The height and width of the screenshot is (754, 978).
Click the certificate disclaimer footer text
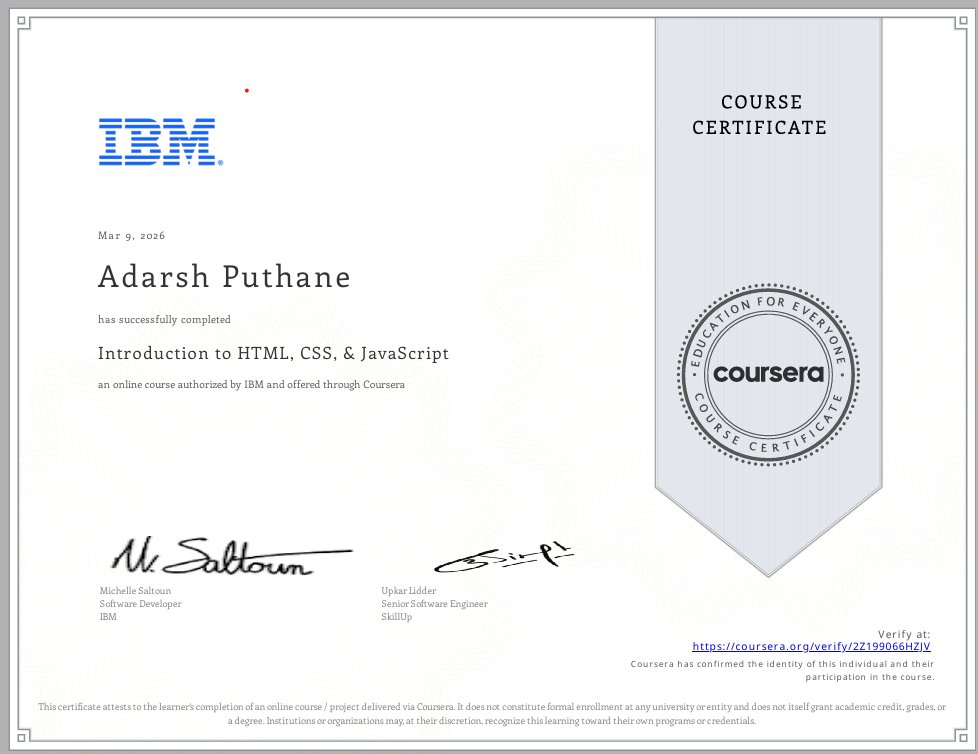click(491, 714)
